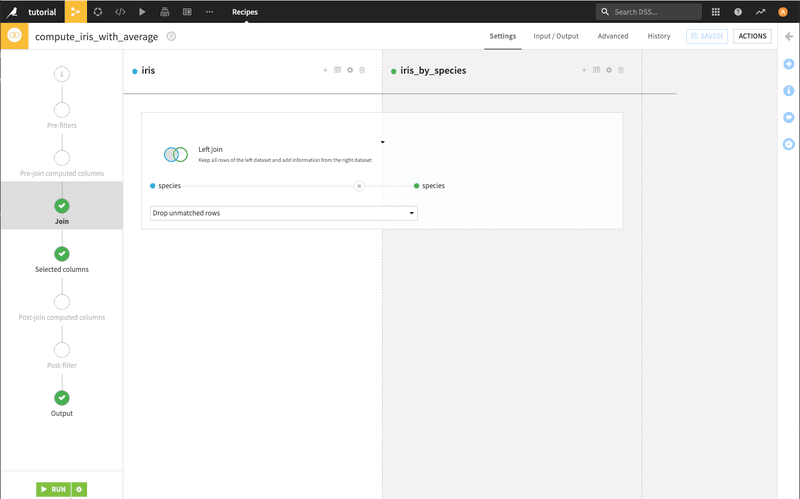Delete iris_by_species with trash icon
The height and width of the screenshot is (499, 800).
(621, 70)
